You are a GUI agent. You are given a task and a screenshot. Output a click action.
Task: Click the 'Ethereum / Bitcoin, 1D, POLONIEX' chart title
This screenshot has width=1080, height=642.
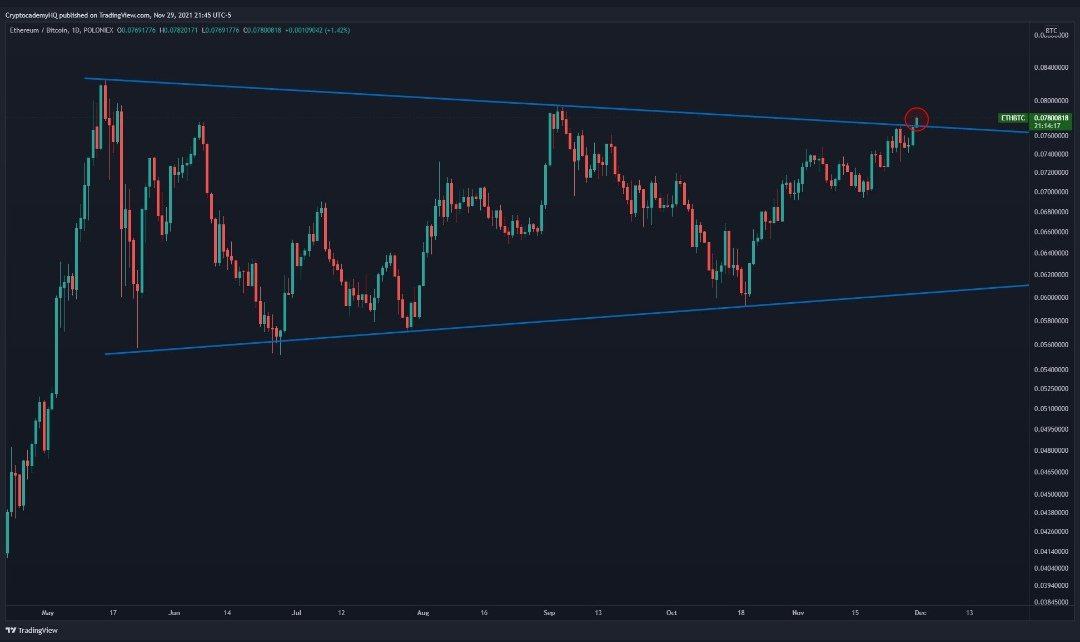59,30
